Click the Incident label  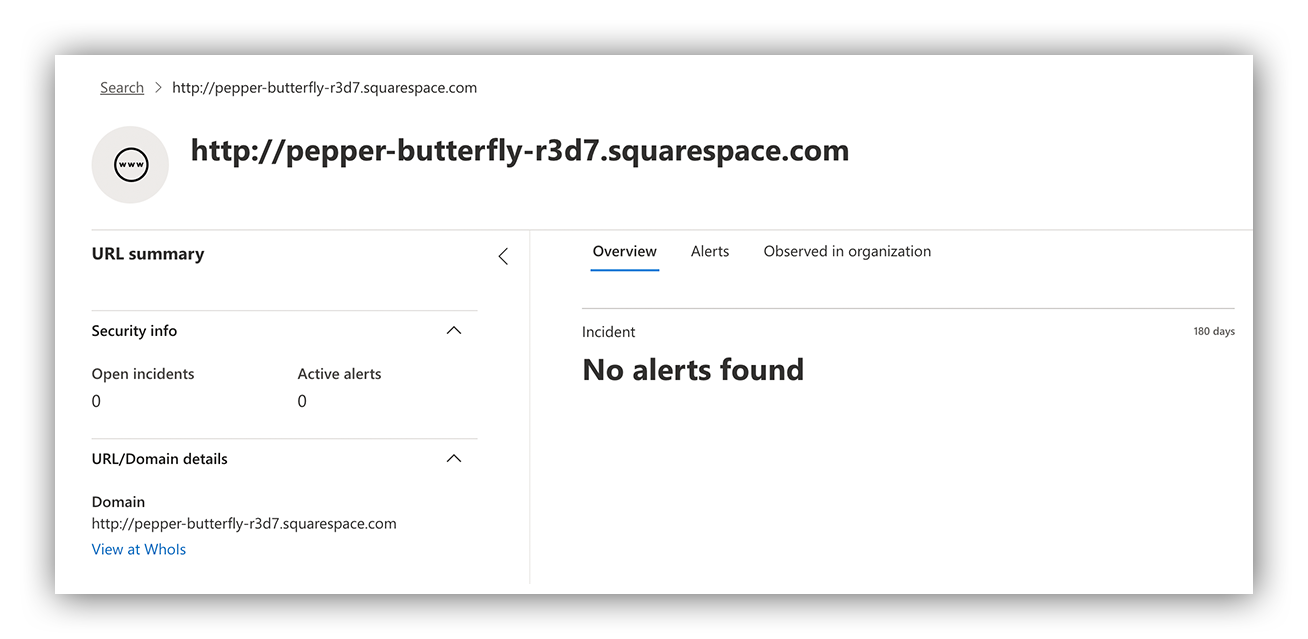pyautogui.click(x=609, y=332)
